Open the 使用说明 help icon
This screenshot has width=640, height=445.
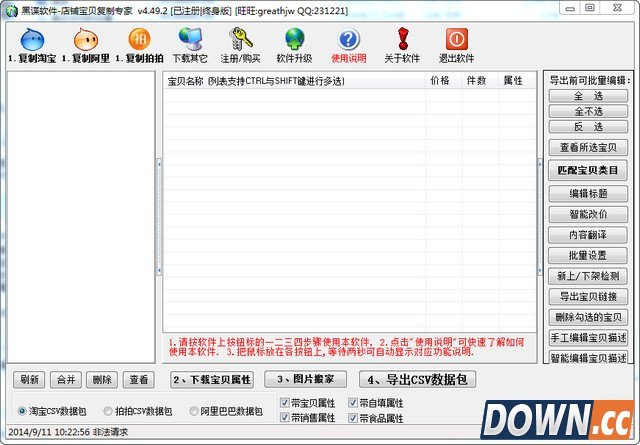[x=349, y=40]
